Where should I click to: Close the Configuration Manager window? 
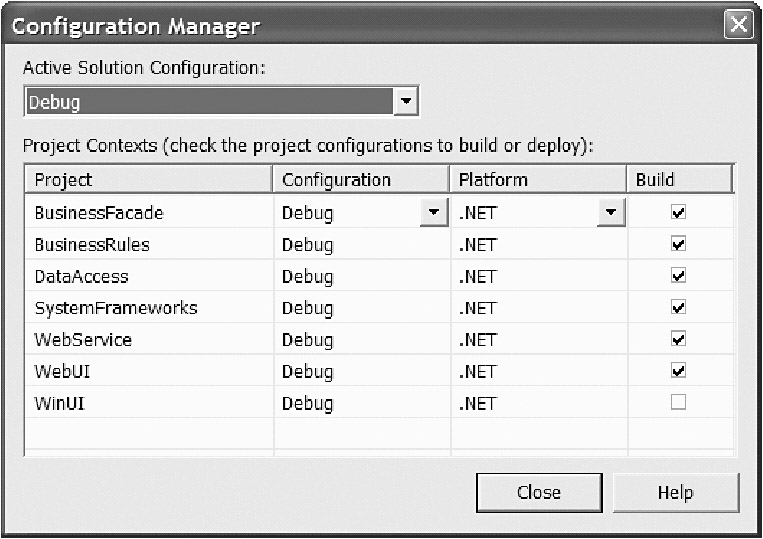(x=739, y=25)
